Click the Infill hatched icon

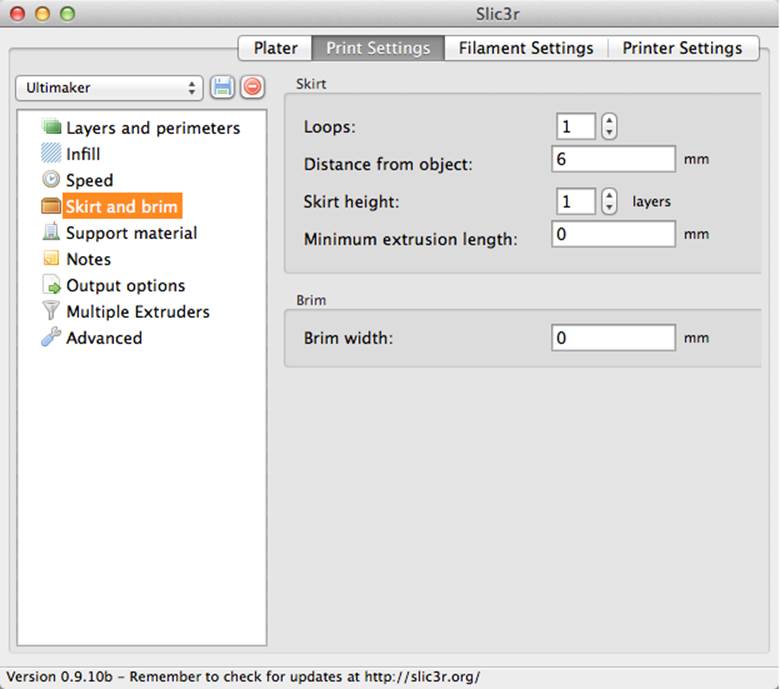point(51,153)
